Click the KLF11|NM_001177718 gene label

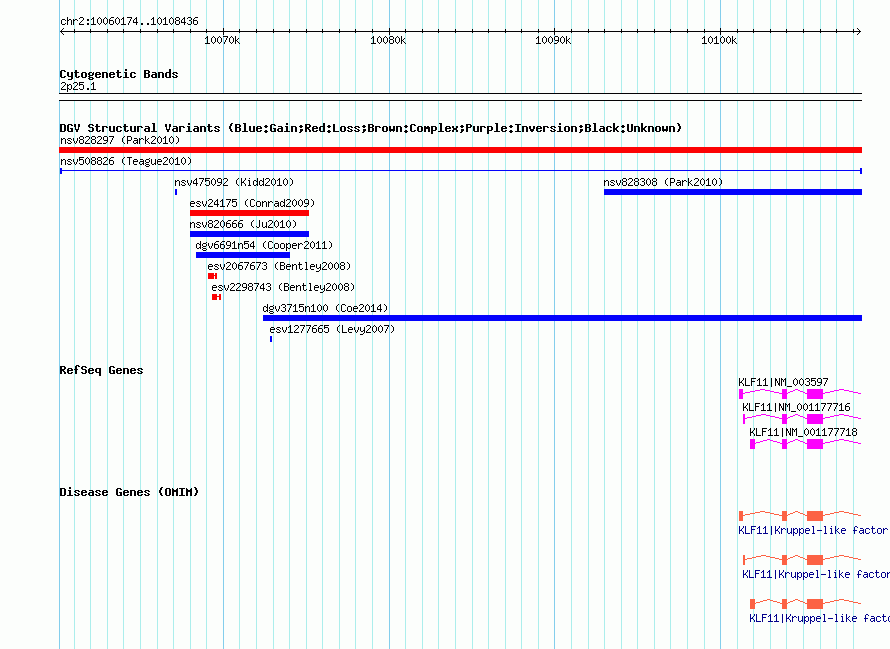[x=803, y=432]
